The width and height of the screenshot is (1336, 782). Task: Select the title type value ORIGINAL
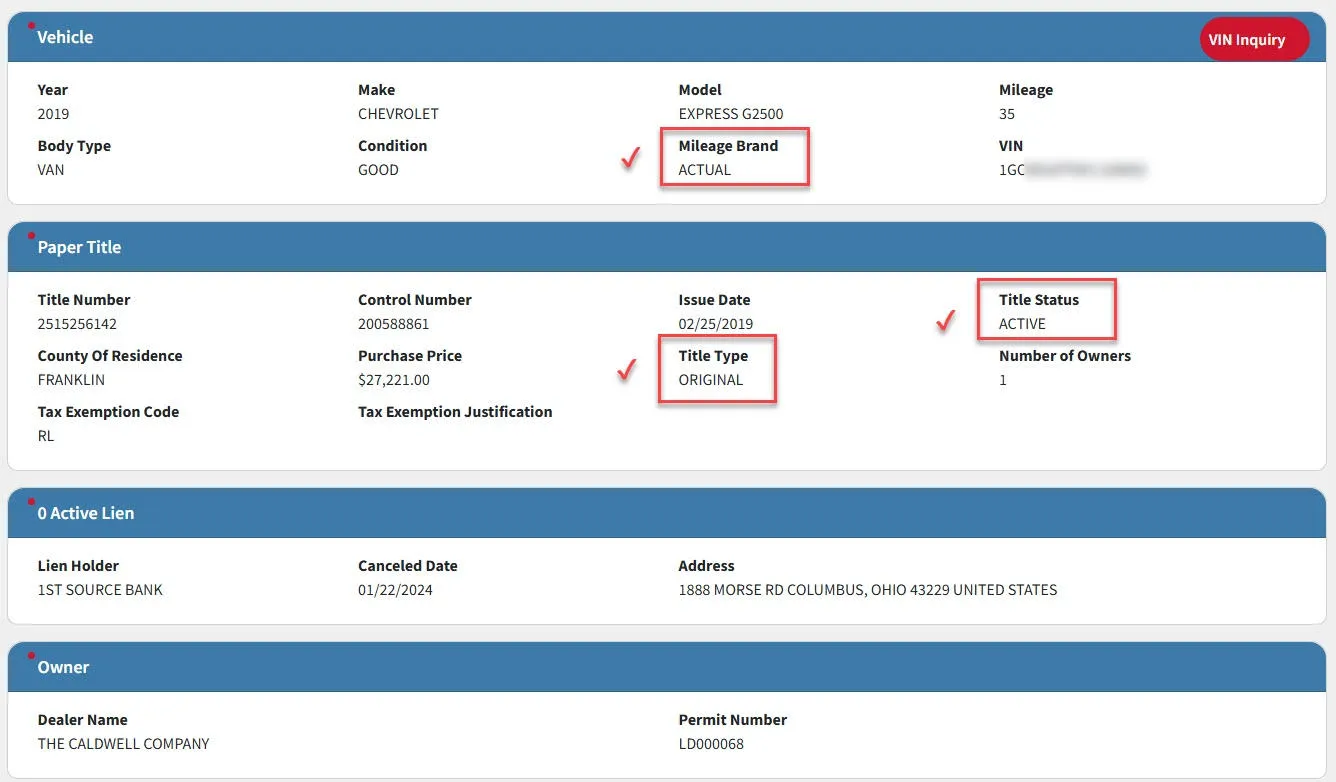711,380
